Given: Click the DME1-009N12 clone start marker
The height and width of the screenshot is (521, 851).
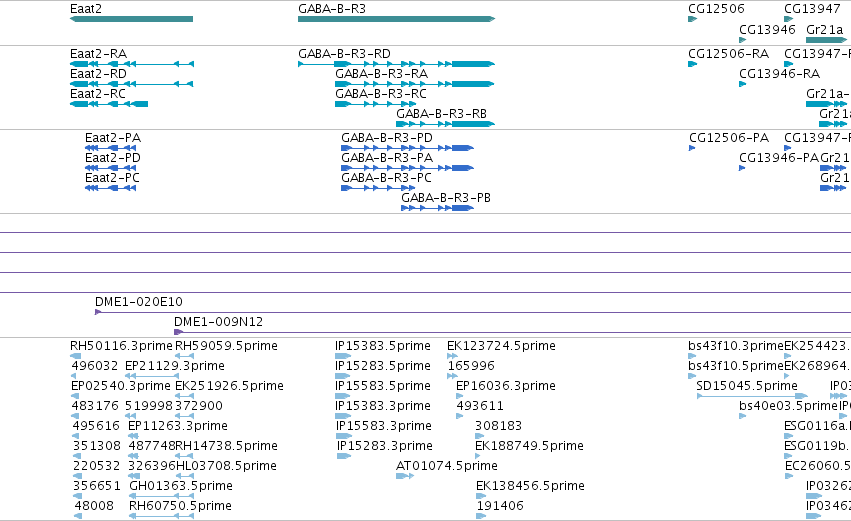Looking at the screenshot, I should [179, 332].
